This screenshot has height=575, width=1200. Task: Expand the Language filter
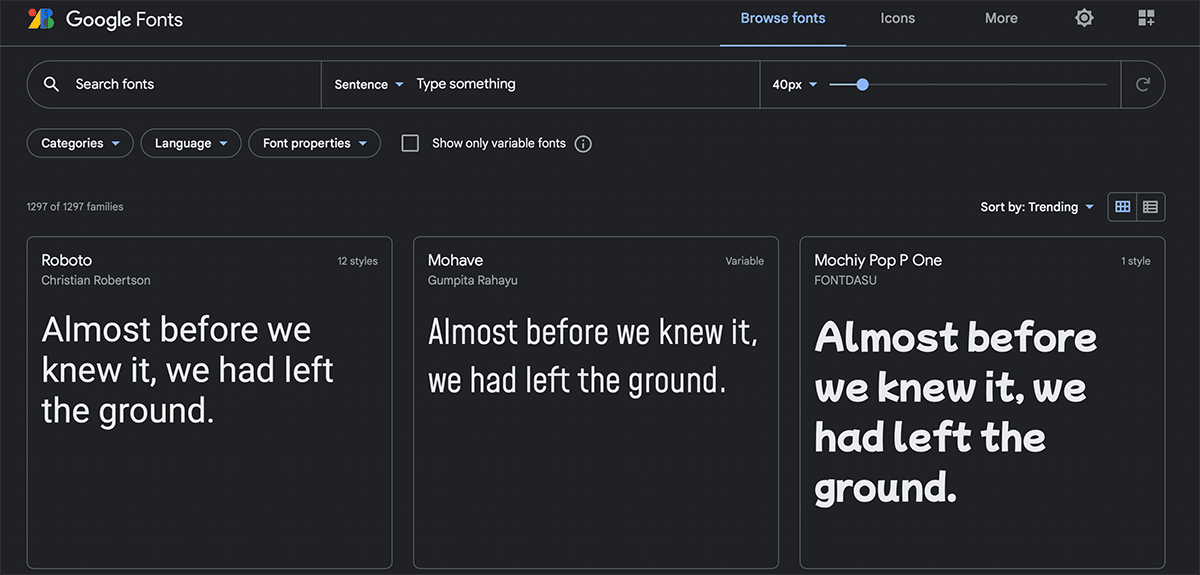[x=191, y=143]
